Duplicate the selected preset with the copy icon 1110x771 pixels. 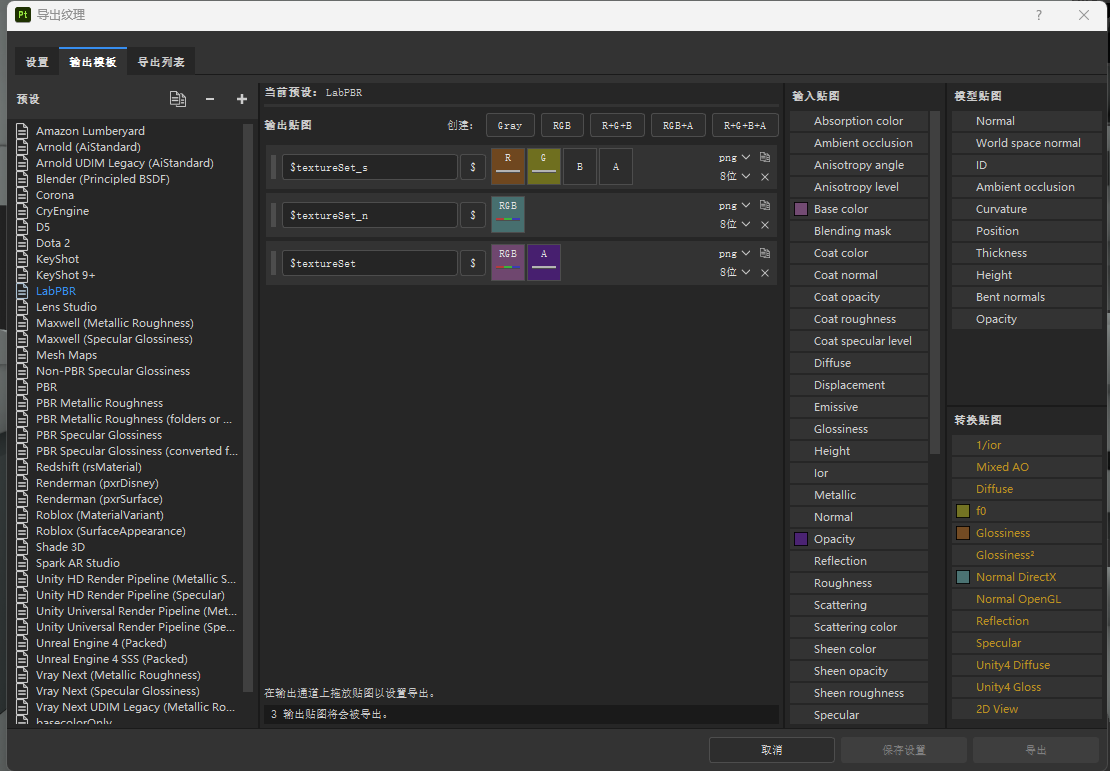pyautogui.click(x=178, y=99)
